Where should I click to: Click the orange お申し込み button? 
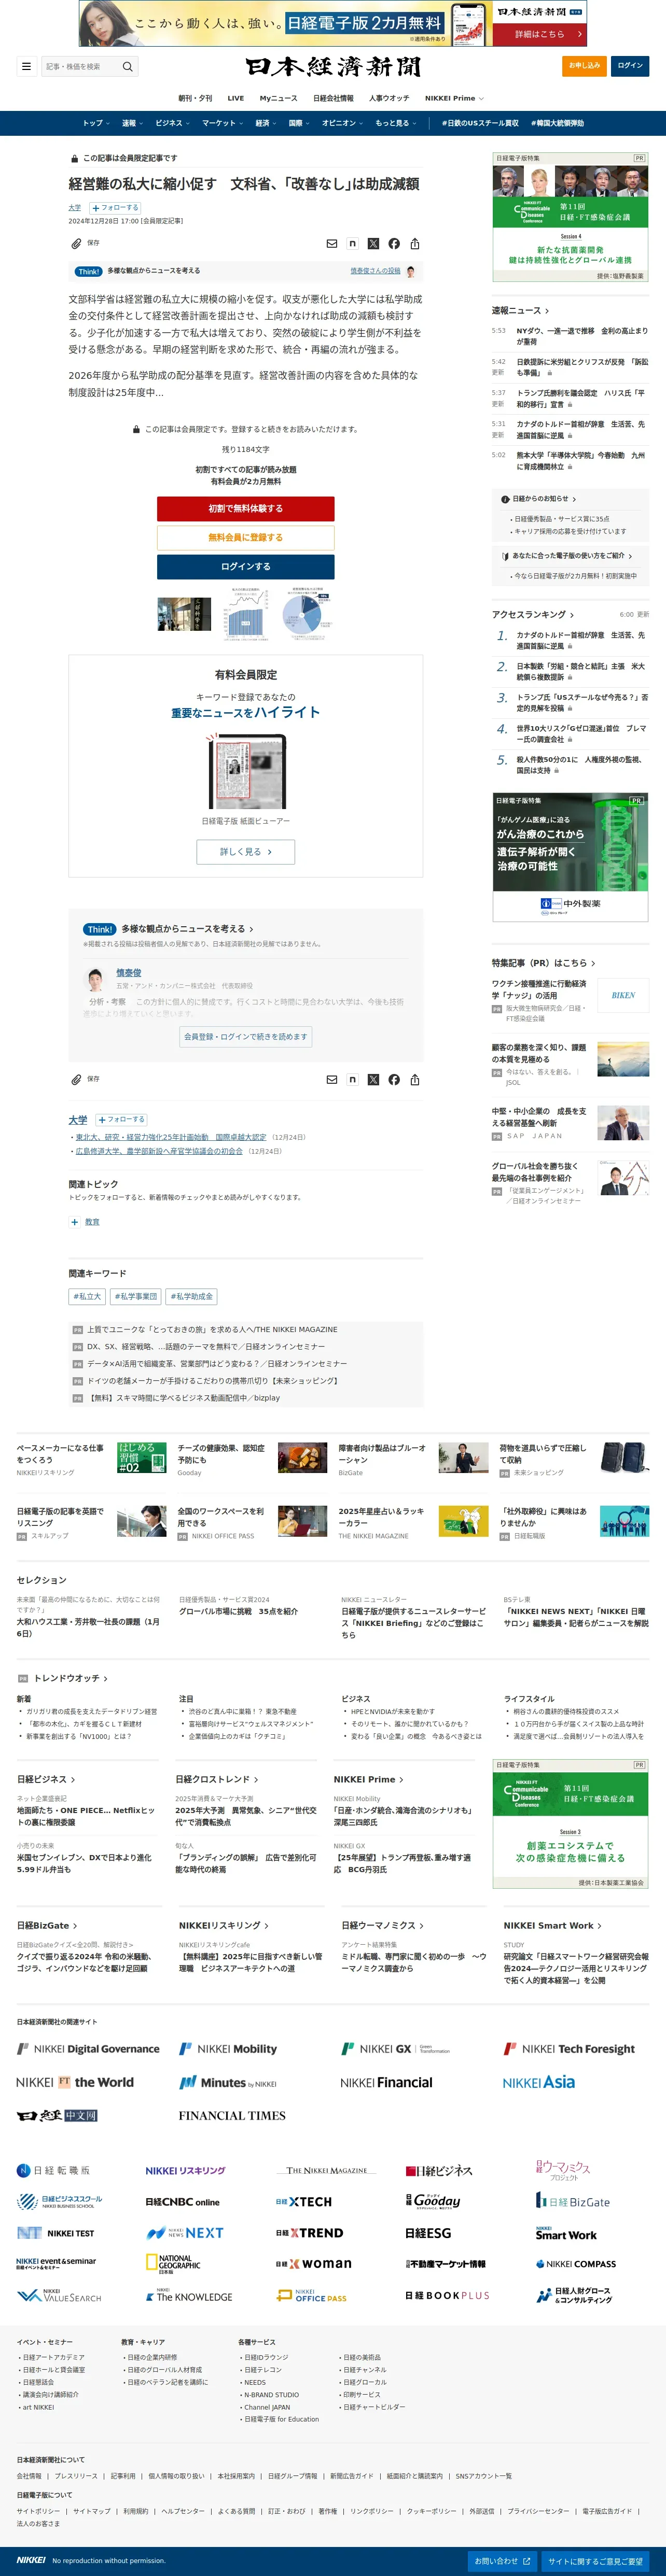584,66
